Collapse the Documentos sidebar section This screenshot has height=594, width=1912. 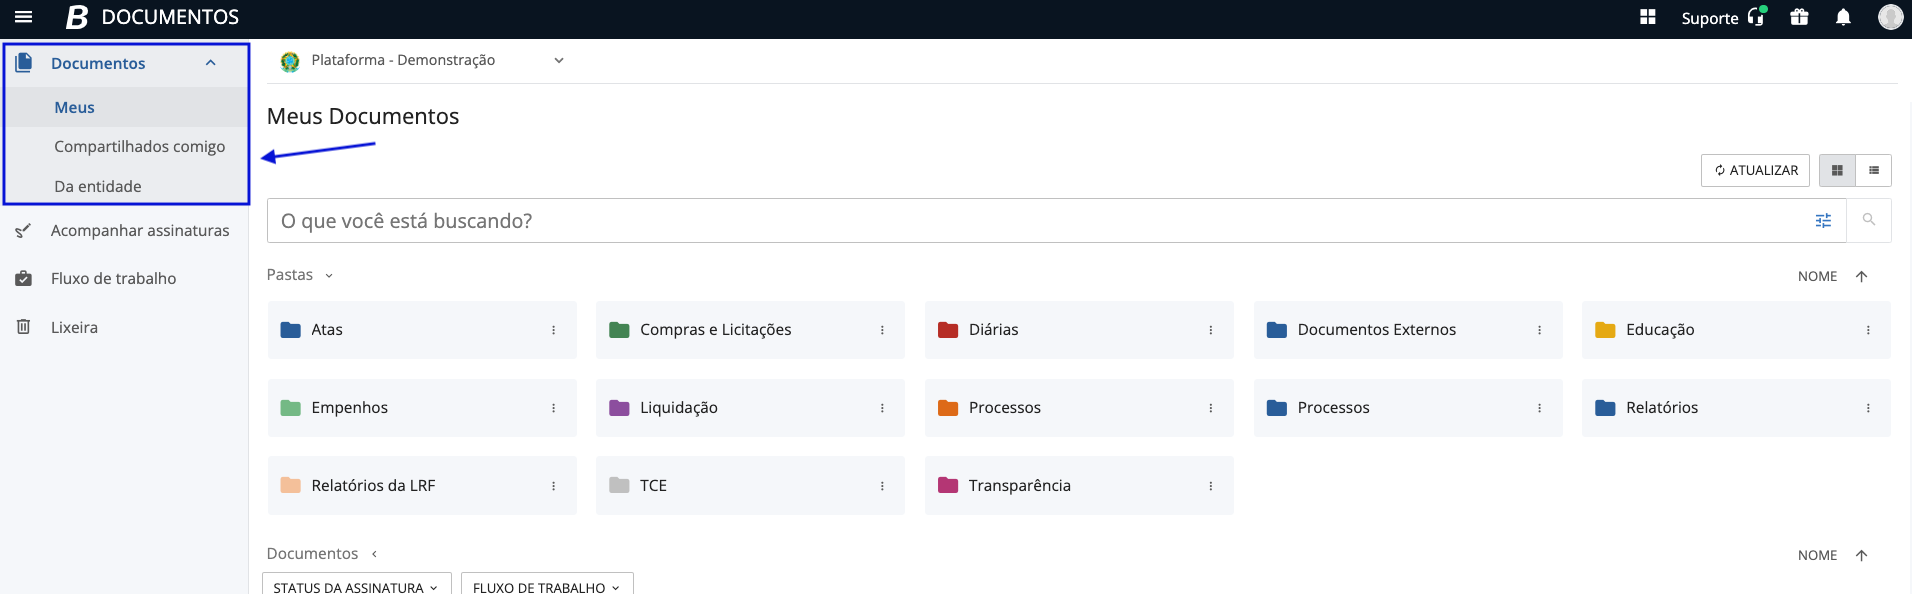(x=210, y=63)
